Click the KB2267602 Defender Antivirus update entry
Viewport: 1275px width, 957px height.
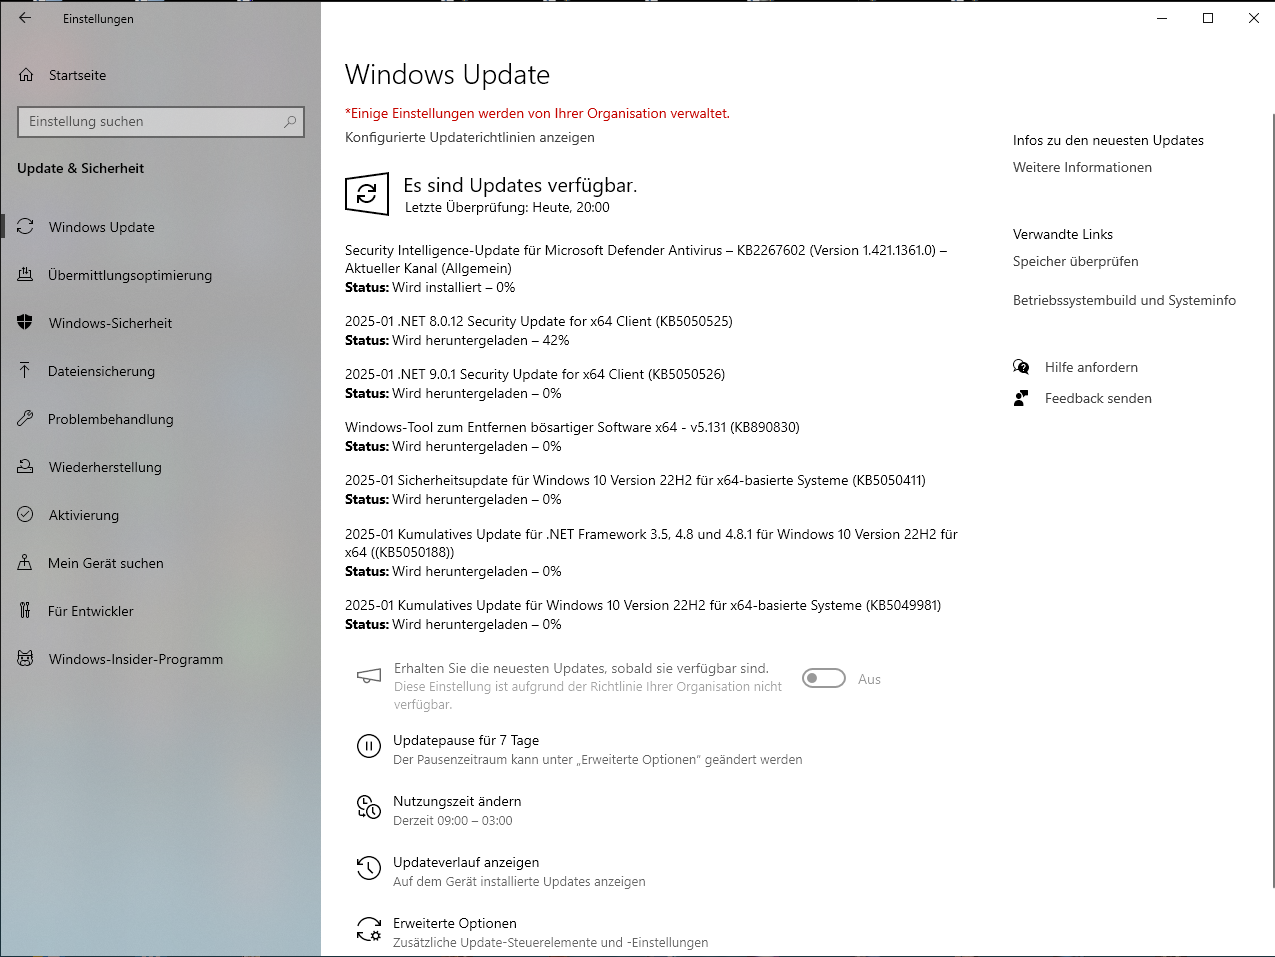[646, 259]
